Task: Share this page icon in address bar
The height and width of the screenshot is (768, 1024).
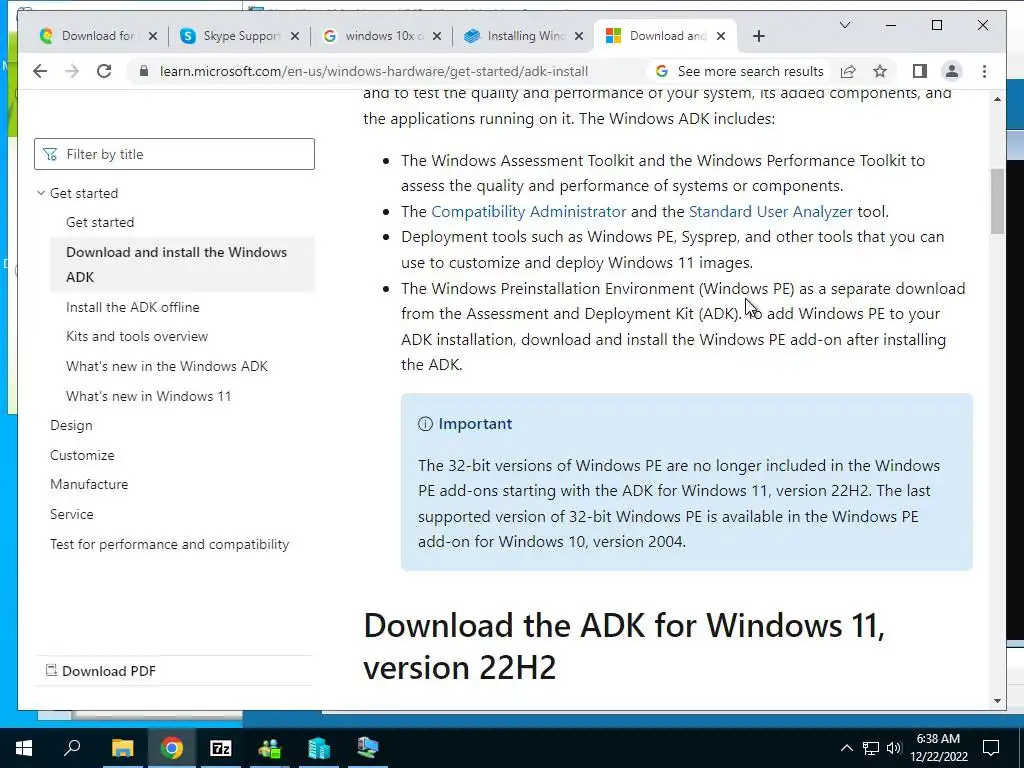Action: click(x=848, y=71)
